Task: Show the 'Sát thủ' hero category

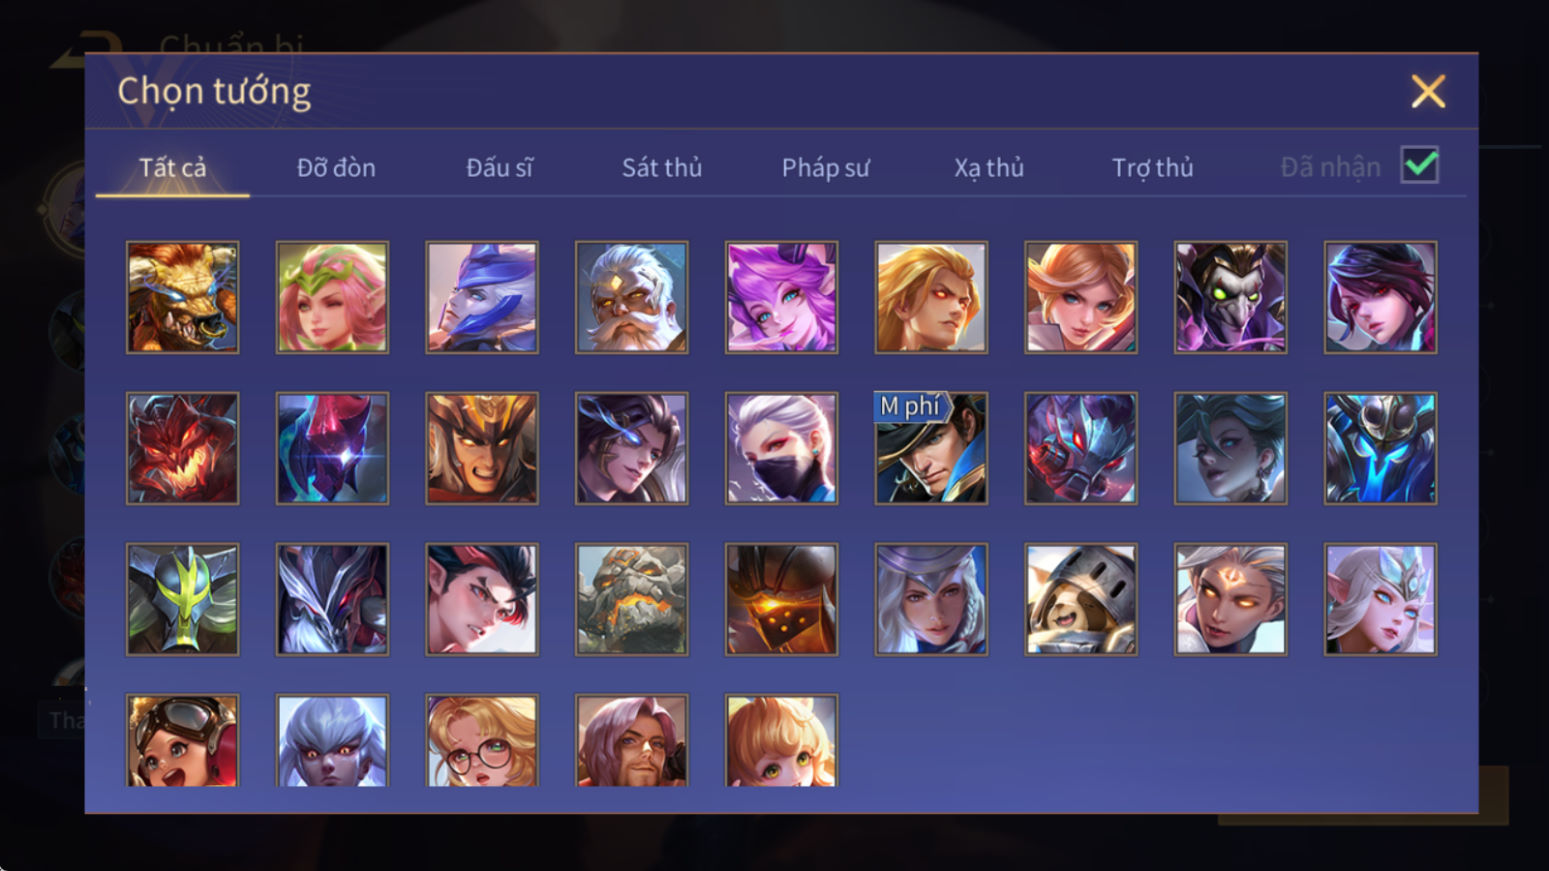Action: (x=662, y=168)
